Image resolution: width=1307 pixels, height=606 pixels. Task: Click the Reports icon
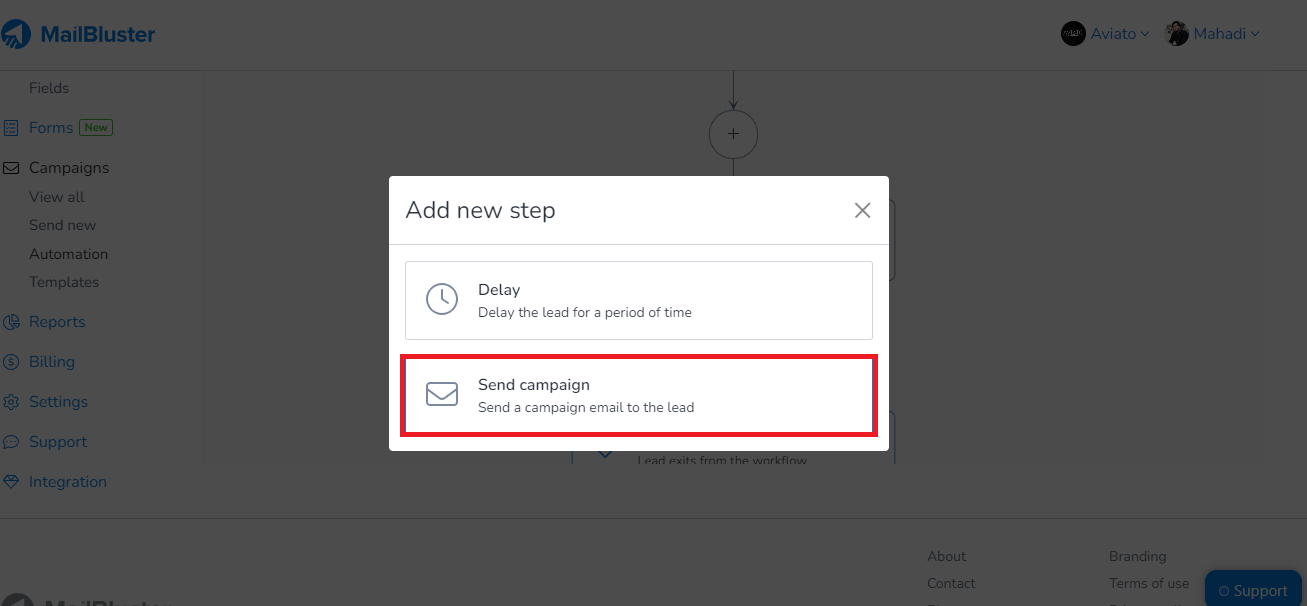(x=14, y=321)
